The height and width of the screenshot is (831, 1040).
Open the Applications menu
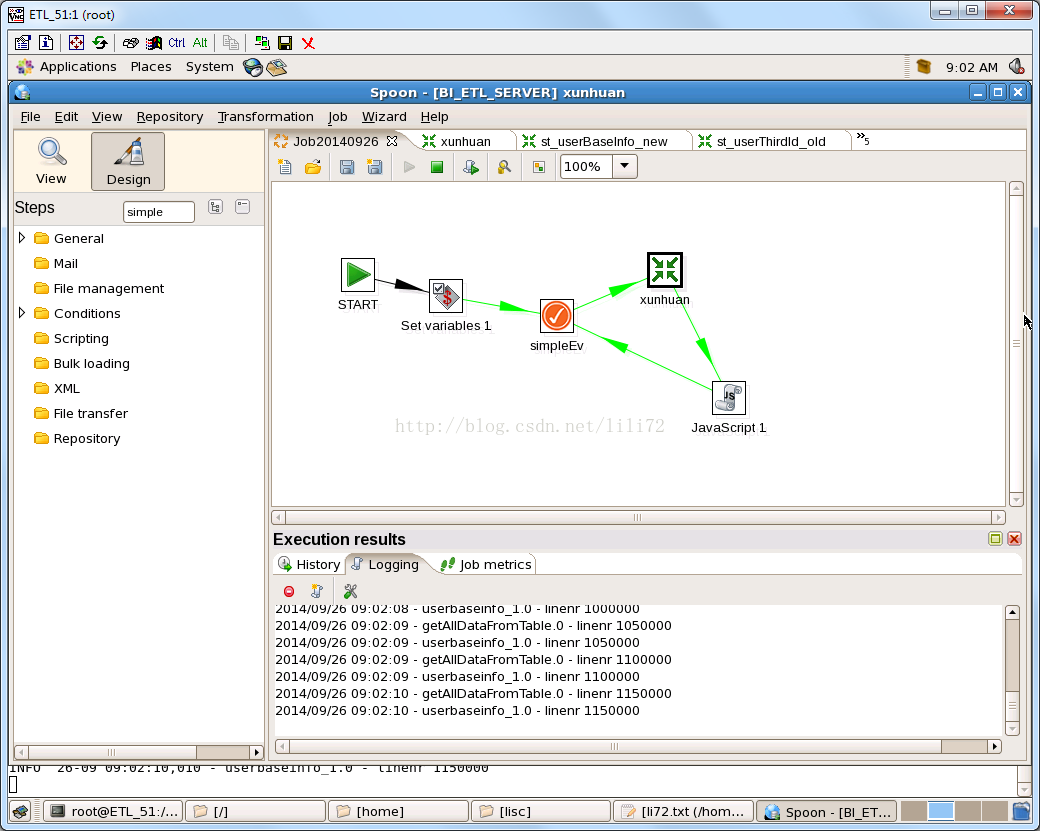(78, 67)
